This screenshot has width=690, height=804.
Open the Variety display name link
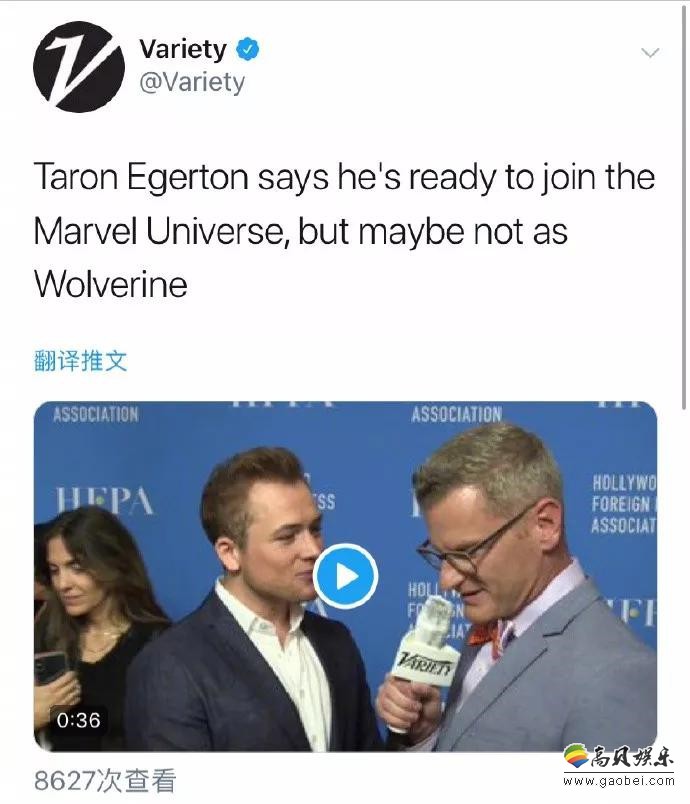[x=182, y=49]
